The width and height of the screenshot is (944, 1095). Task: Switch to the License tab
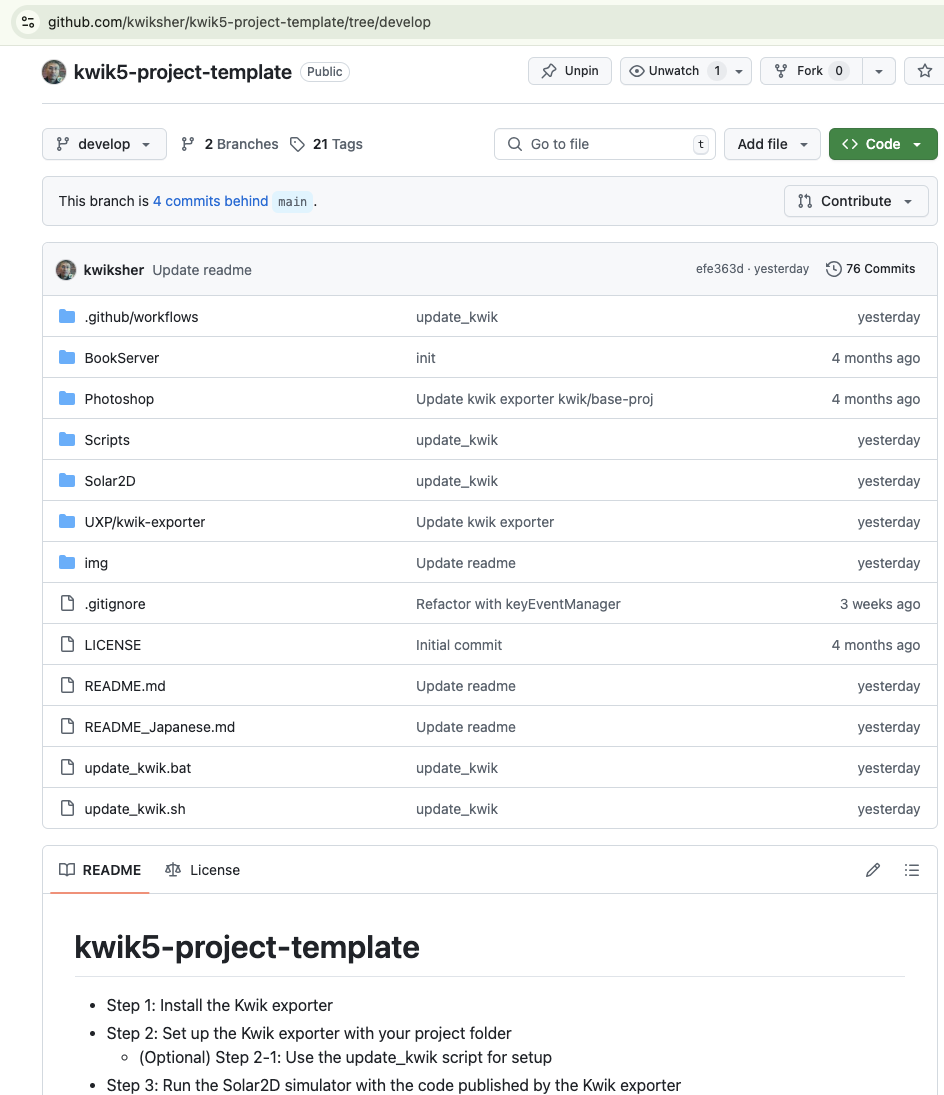point(202,870)
